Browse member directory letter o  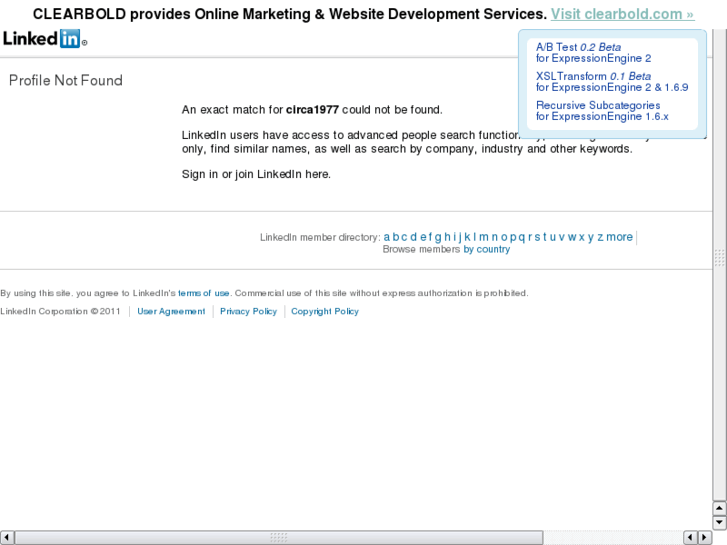tap(504, 237)
